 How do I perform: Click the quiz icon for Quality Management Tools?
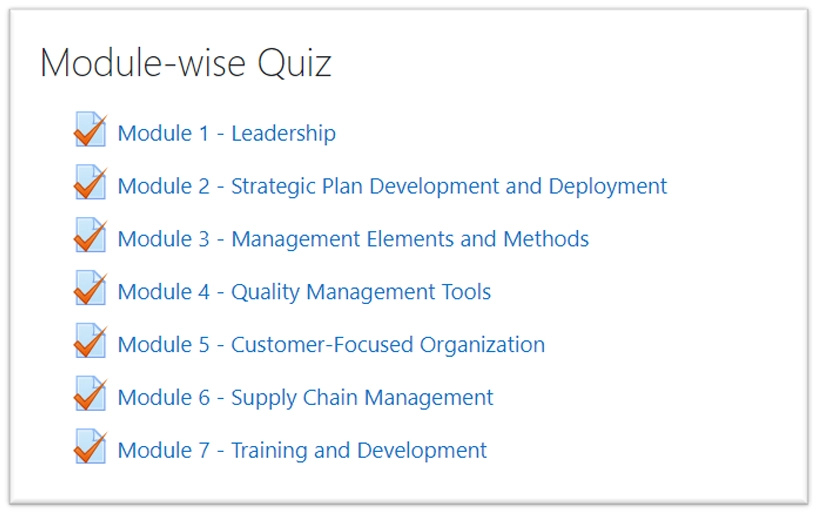pos(90,290)
